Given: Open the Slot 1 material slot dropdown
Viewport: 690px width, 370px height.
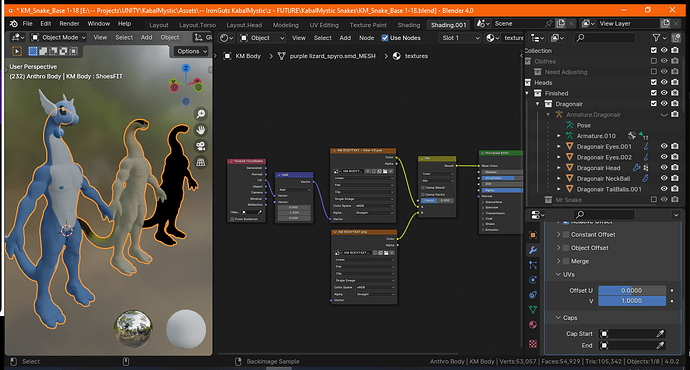Looking at the screenshot, I should pyautogui.click(x=460, y=38).
